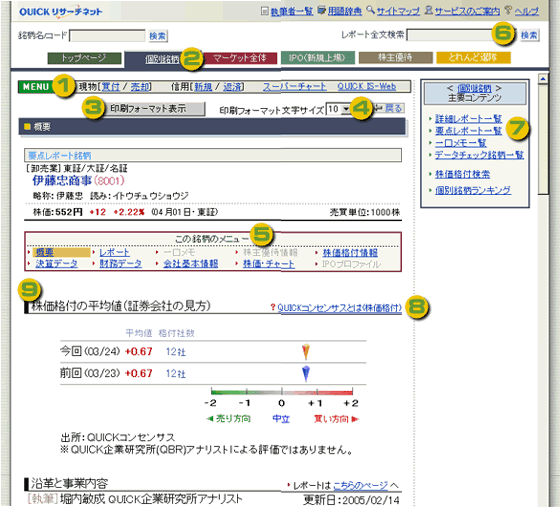Click the orange 今回 rating marker

coord(305,351)
